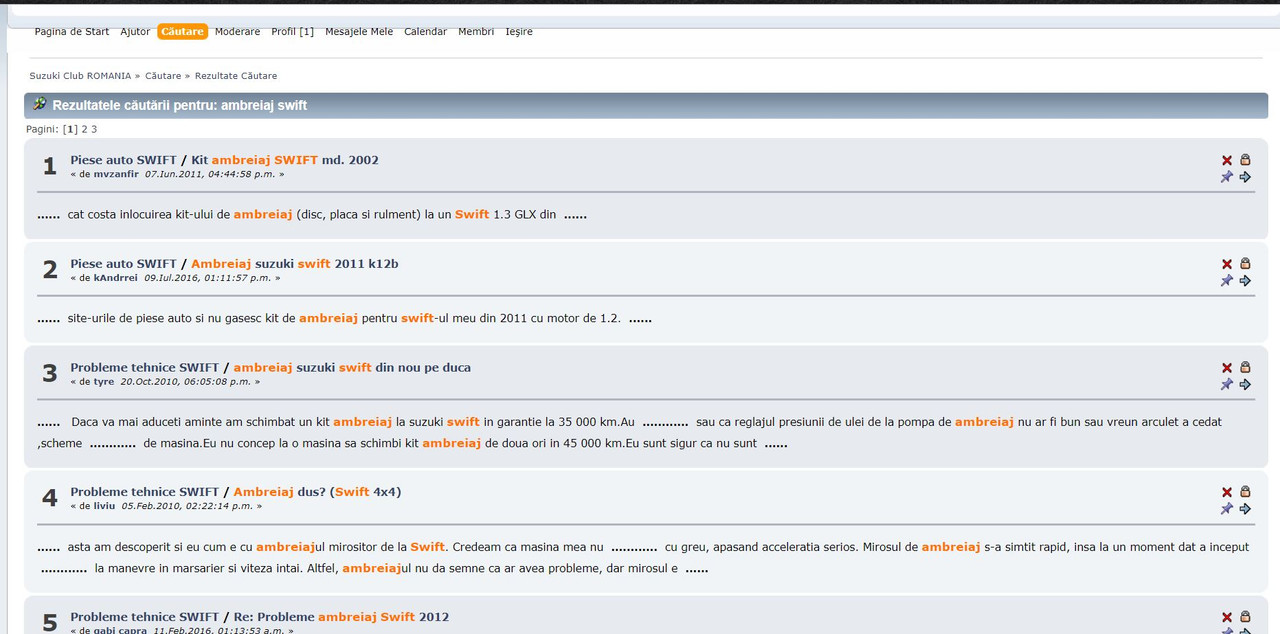
Task: Open topic Ambreiaj dus? (Swift 4x4)
Action: 317,492
